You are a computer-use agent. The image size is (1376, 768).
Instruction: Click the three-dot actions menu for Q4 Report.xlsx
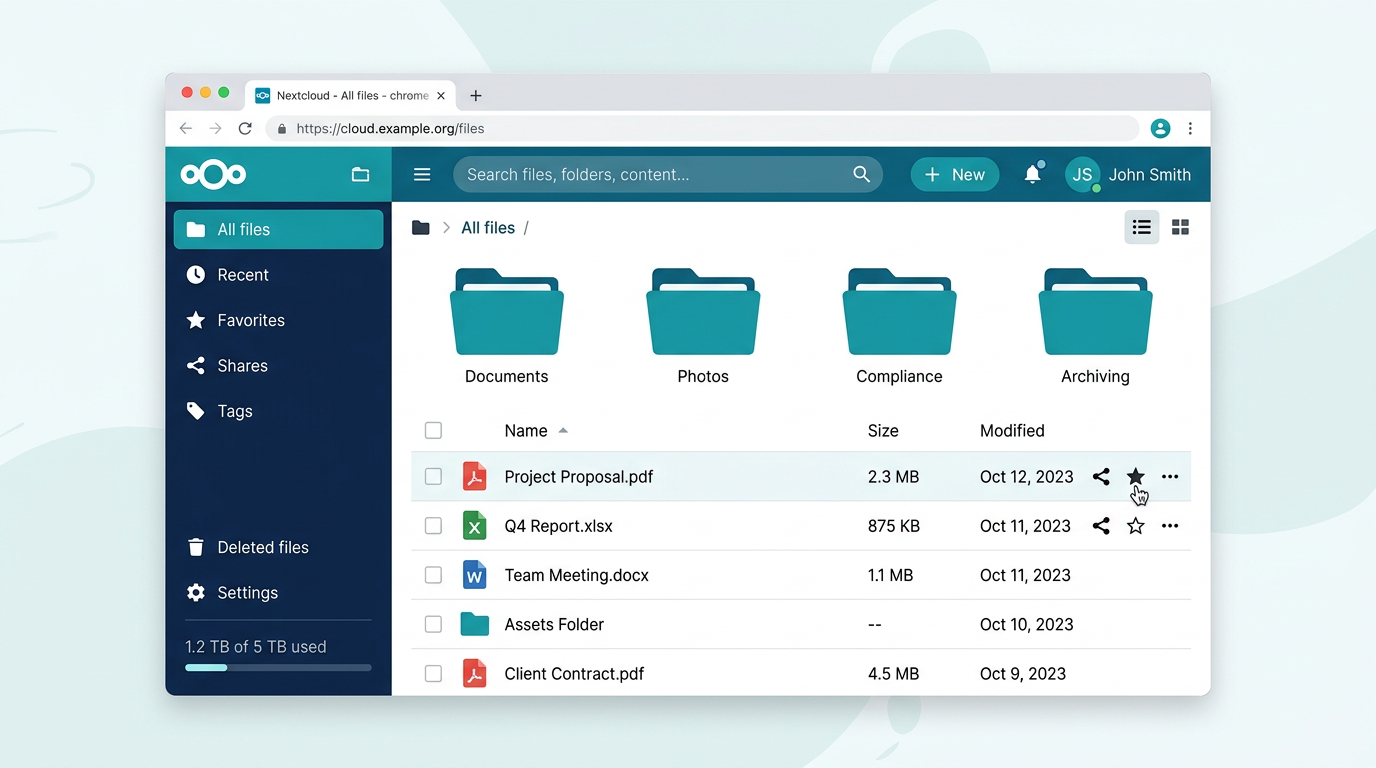[x=1170, y=525]
